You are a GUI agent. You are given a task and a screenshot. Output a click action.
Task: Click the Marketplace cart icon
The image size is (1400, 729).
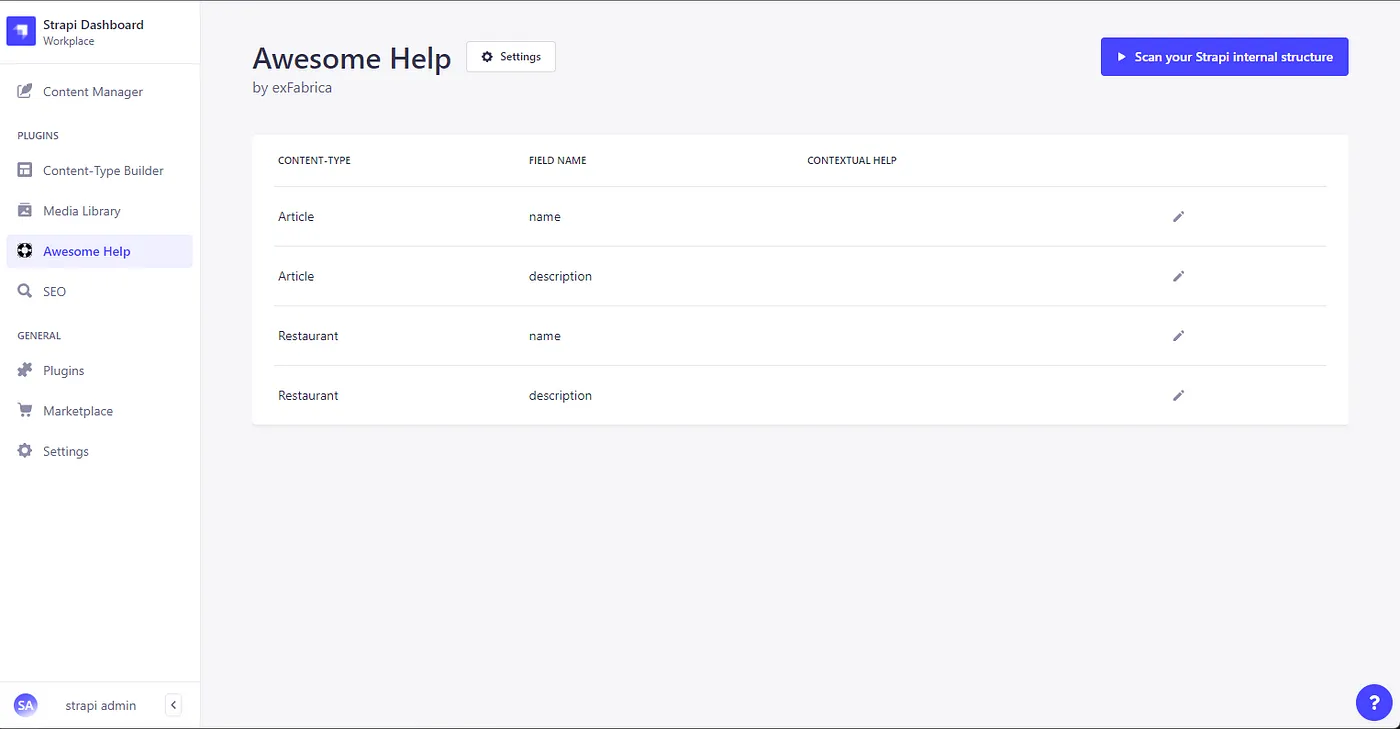point(25,411)
